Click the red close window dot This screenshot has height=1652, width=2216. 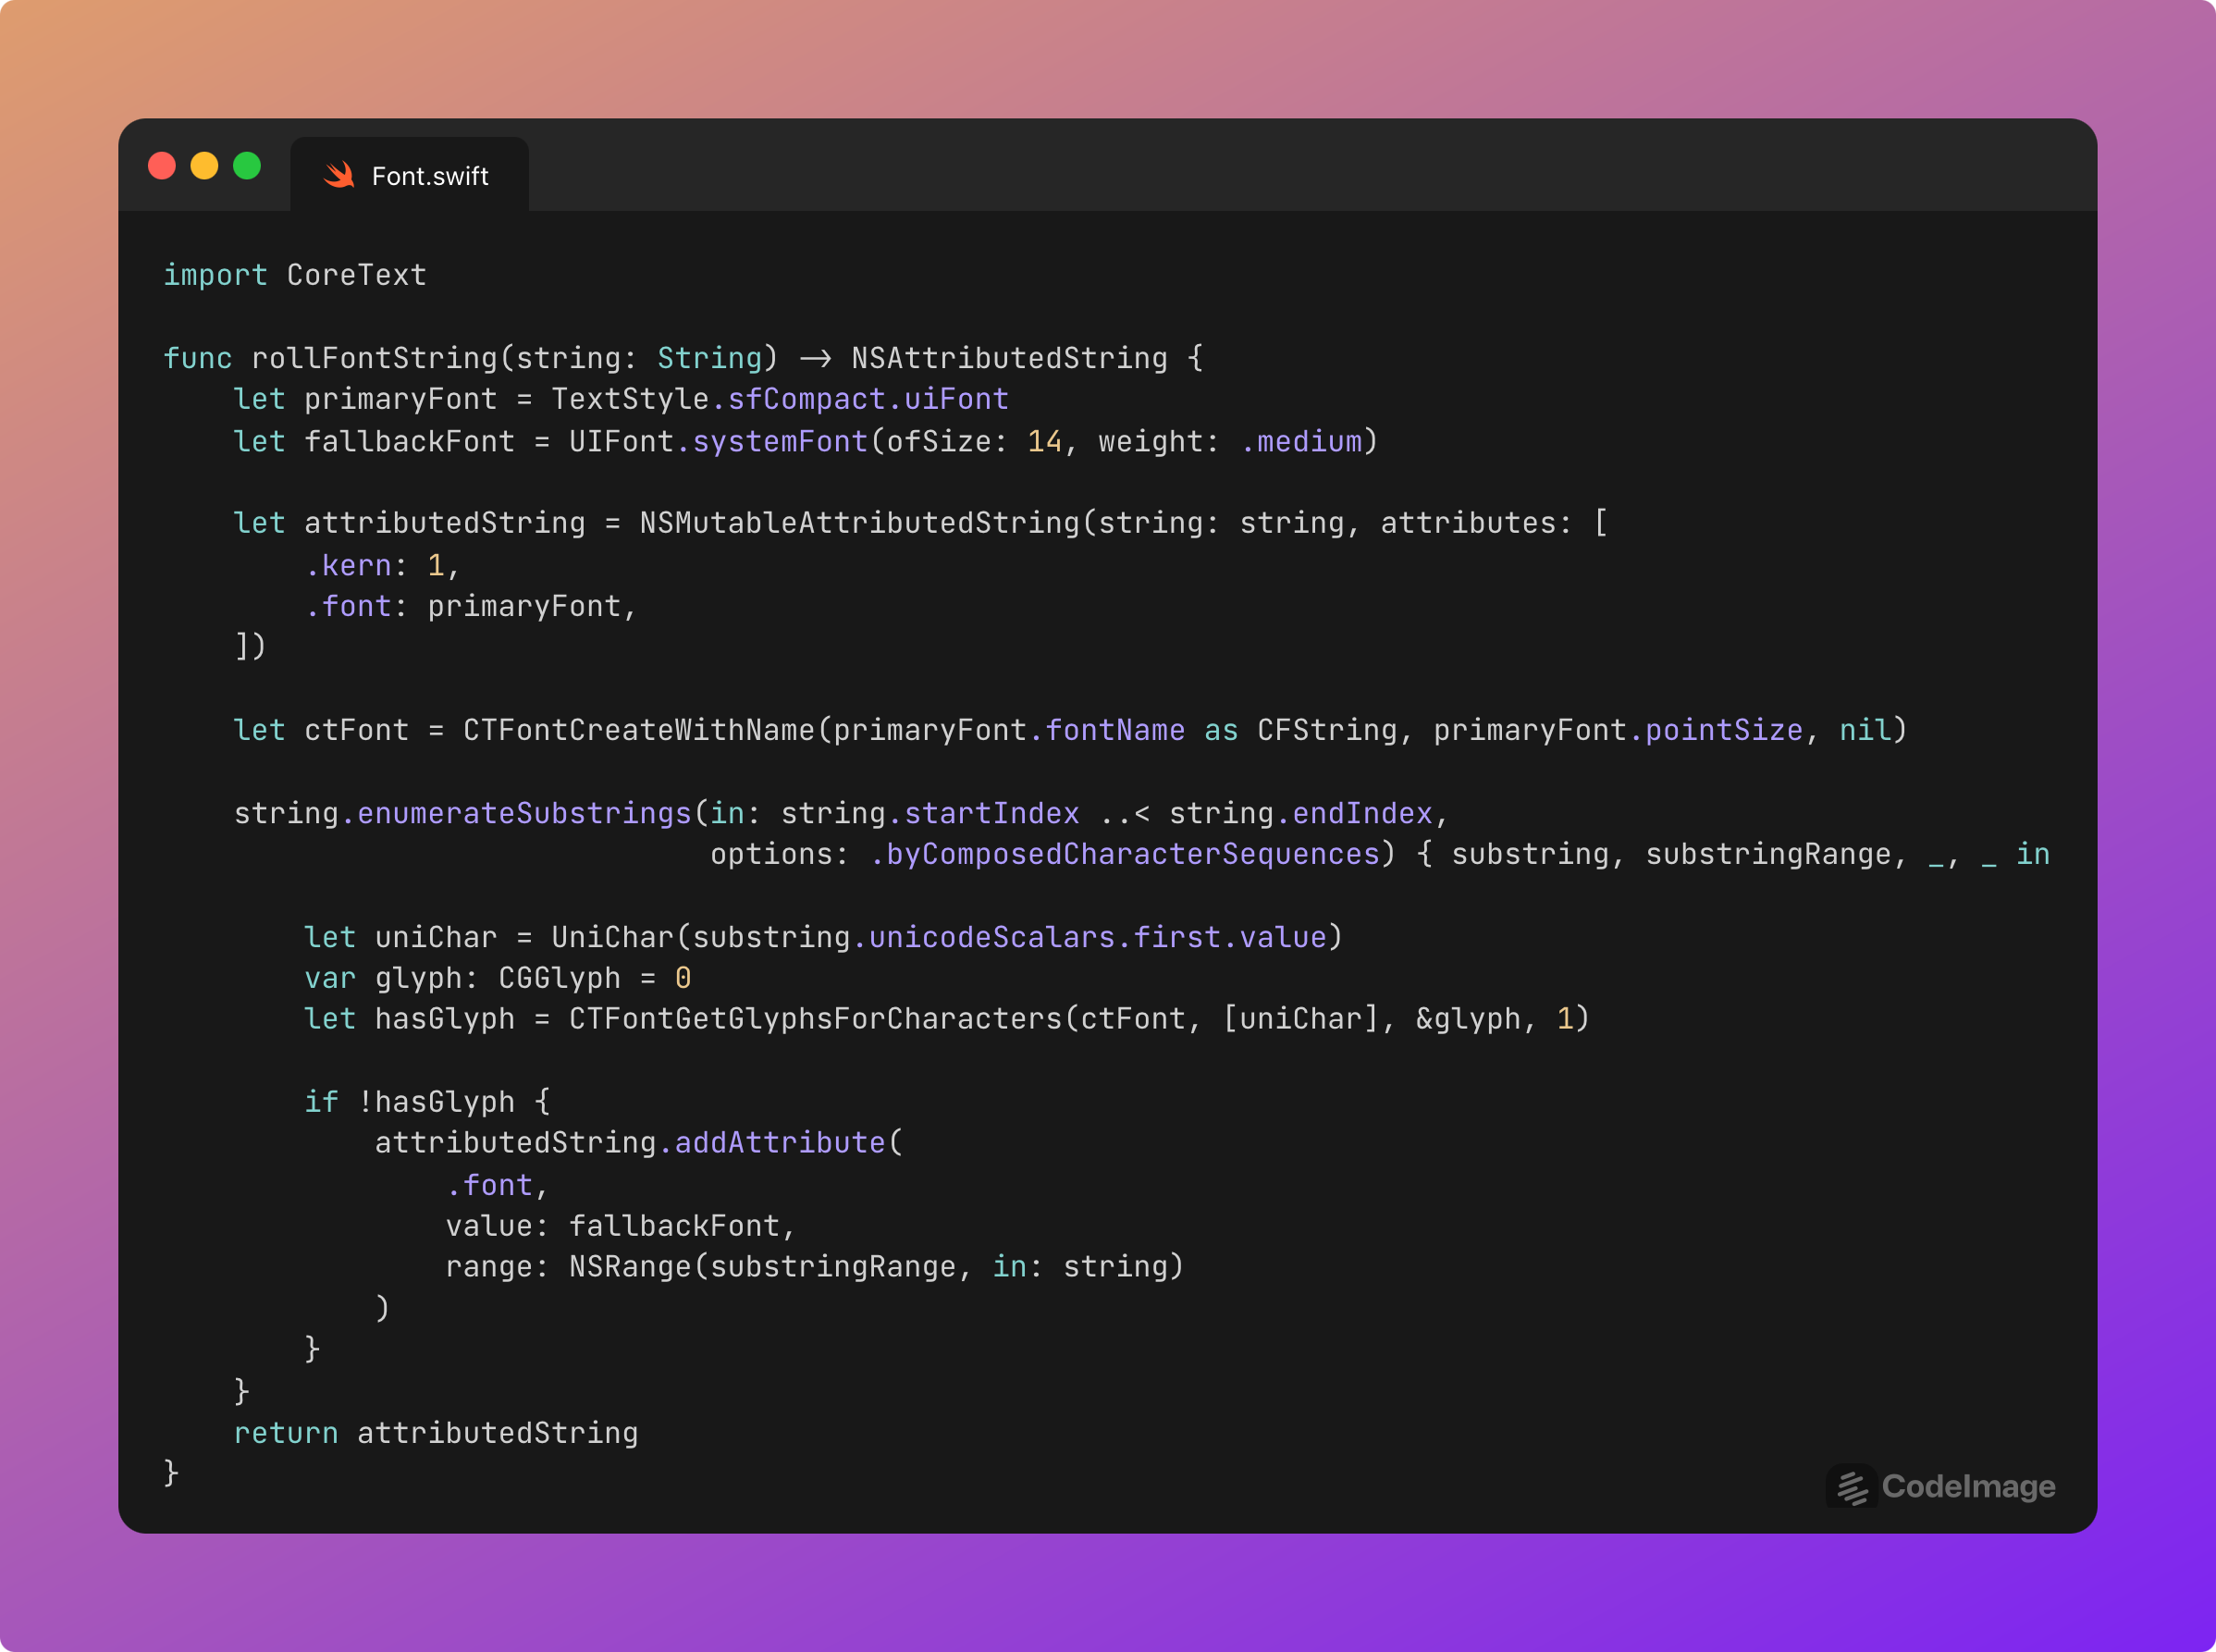162,165
